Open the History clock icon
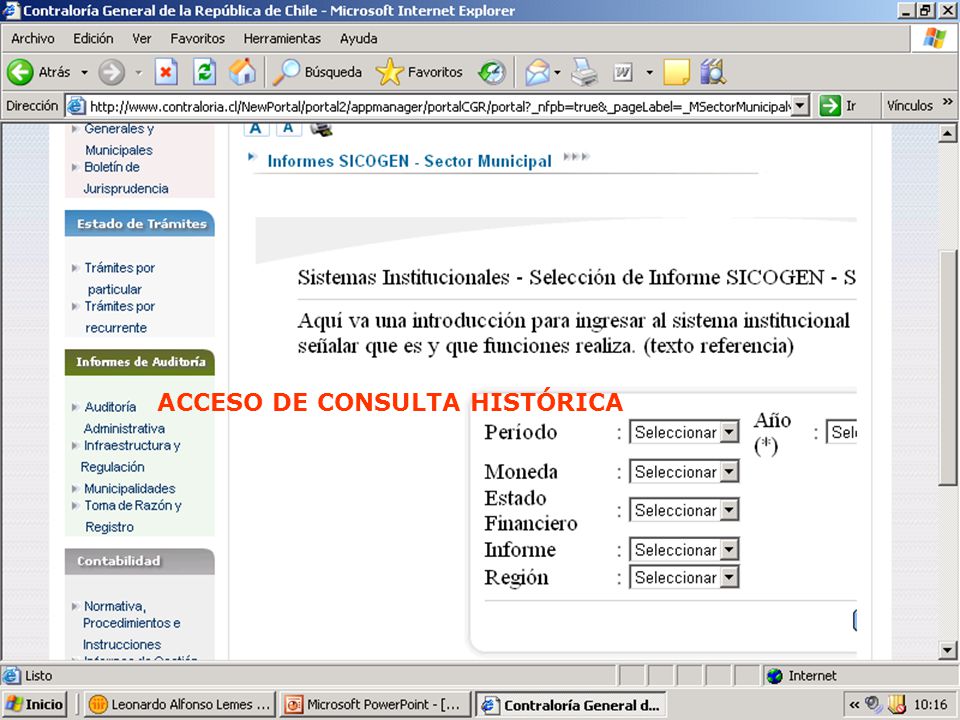This screenshot has width=960, height=720. [x=492, y=72]
